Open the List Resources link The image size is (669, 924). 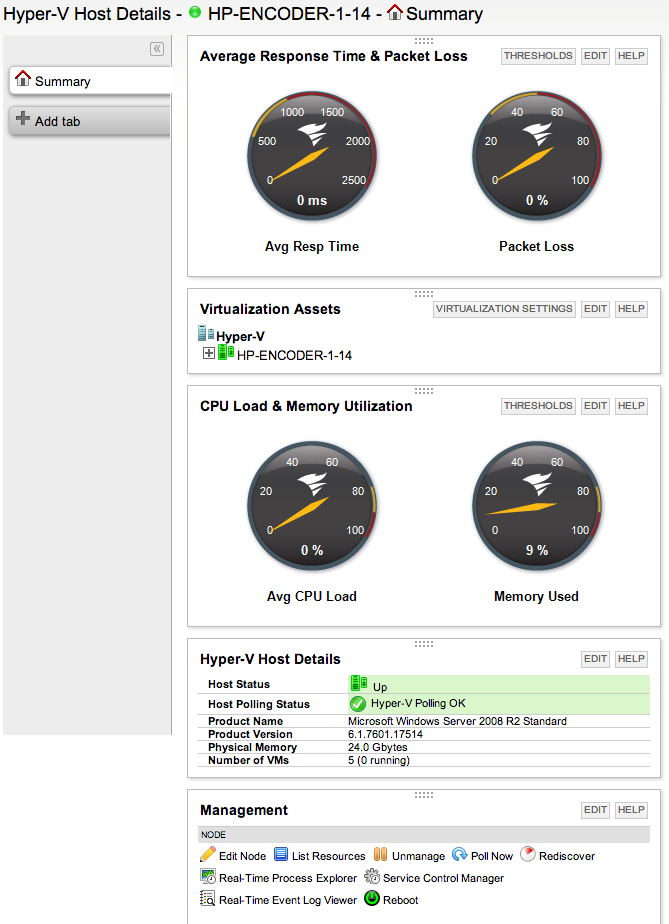tap(328, 856)
